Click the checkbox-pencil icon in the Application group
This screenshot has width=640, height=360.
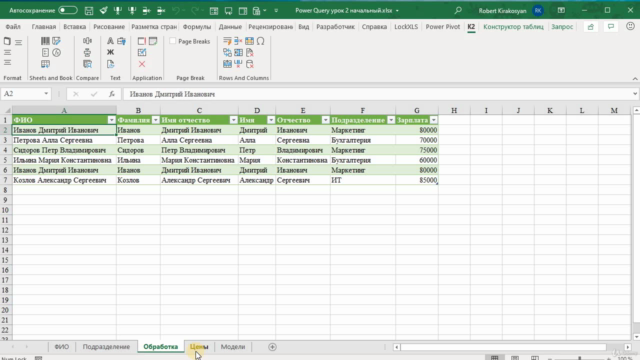[x=142, y=52]
